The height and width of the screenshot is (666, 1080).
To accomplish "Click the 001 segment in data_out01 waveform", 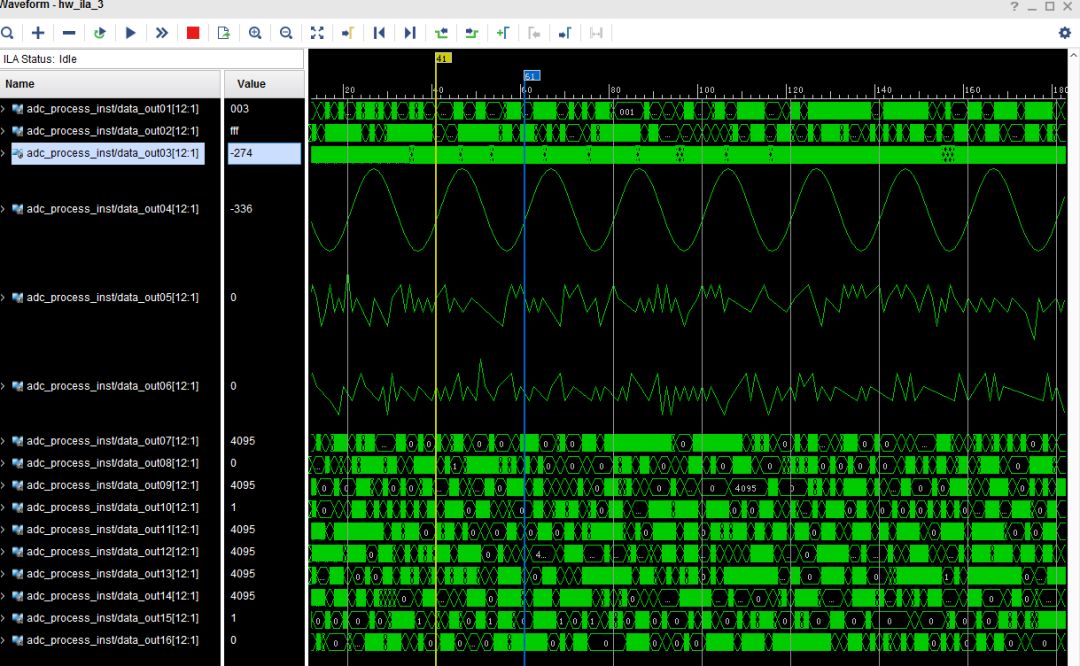I will coord(627,112).
